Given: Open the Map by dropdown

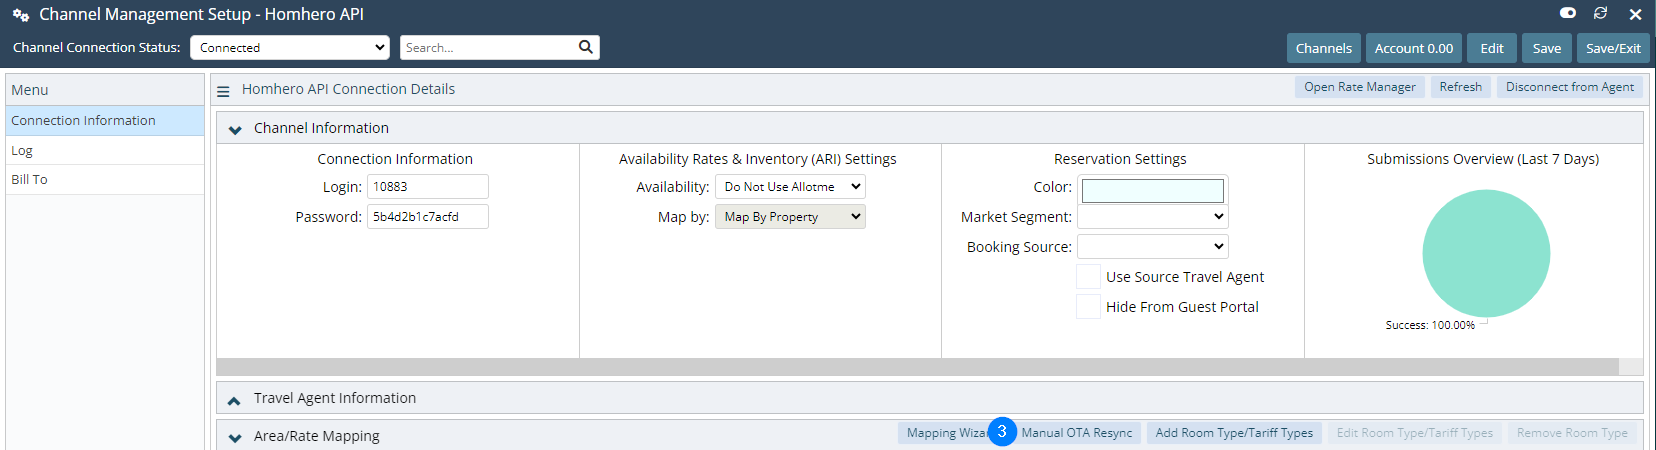Looking at the screenshot, I should (x=789, y=217).
